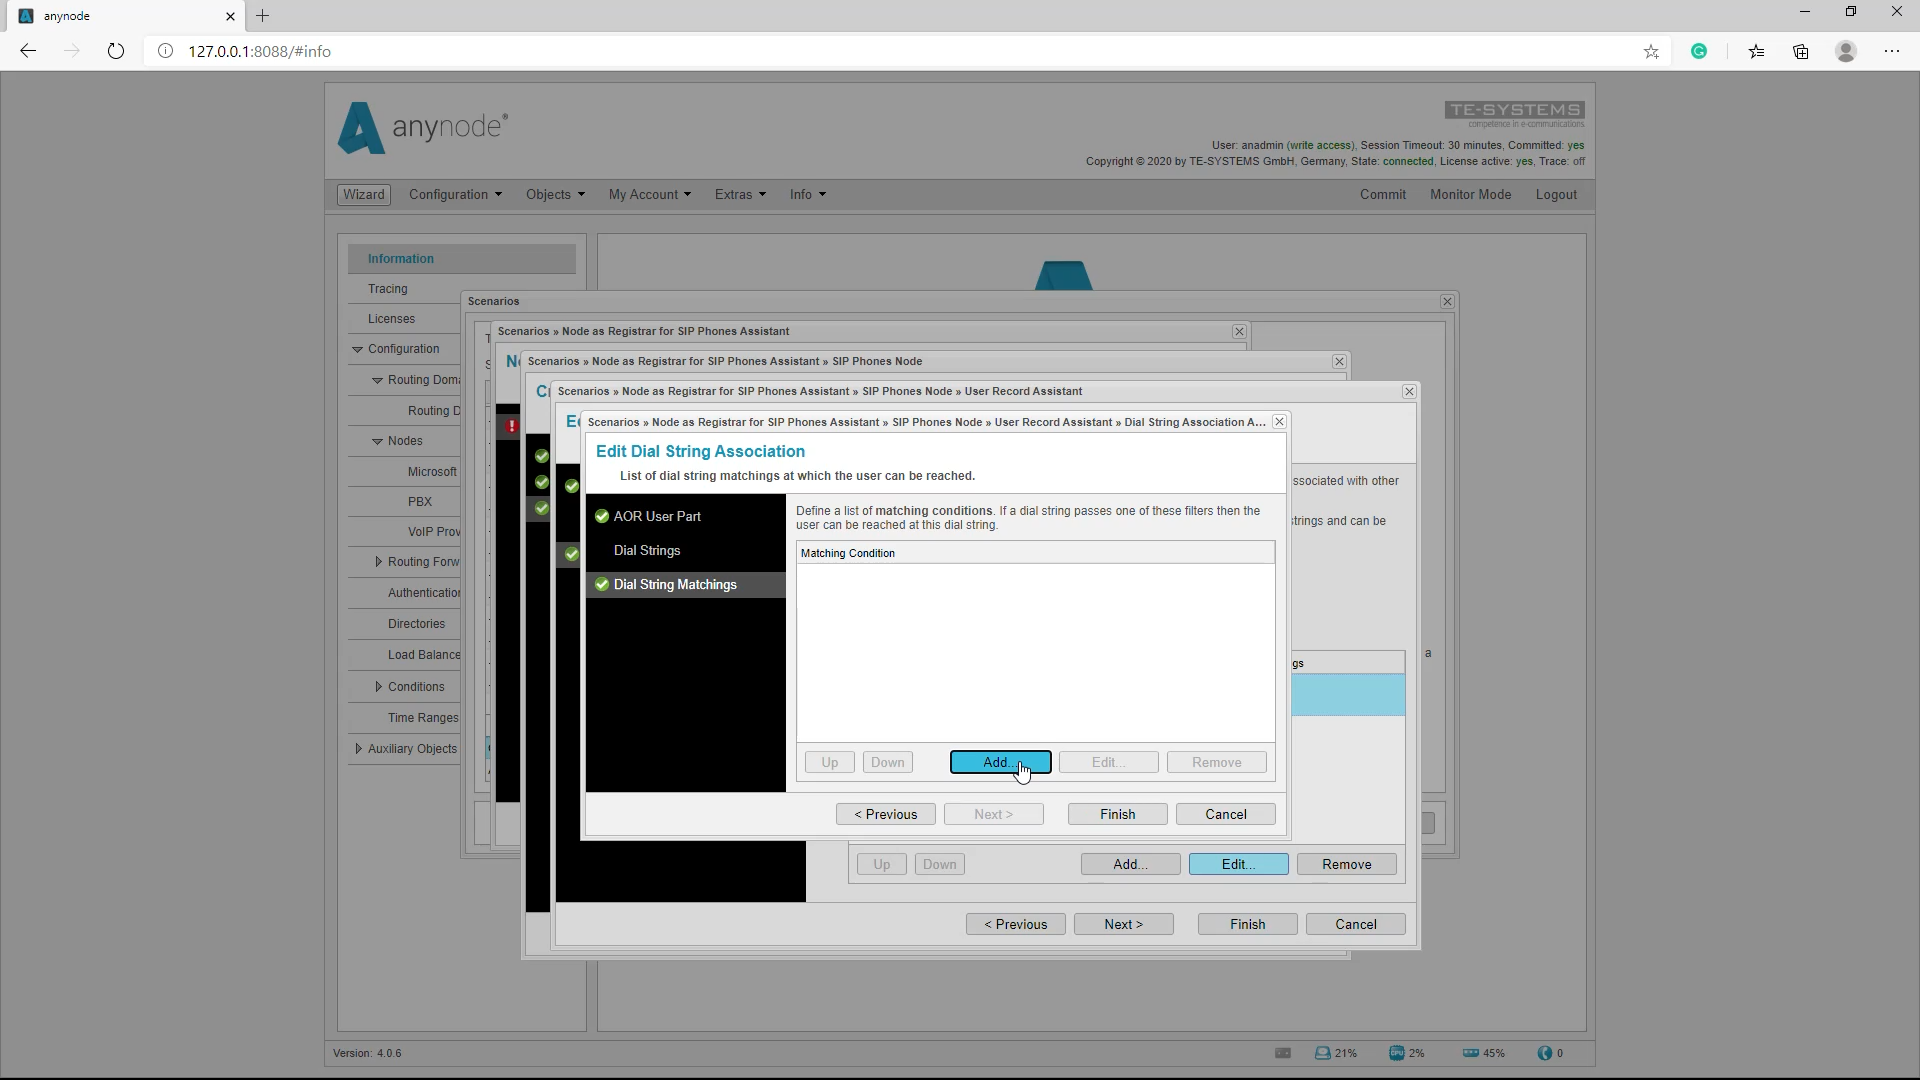The height and width of the screenshot is (1080, 1920).
Task: Switch to Monitor Mode
Action: click(x=1470, y=195)
